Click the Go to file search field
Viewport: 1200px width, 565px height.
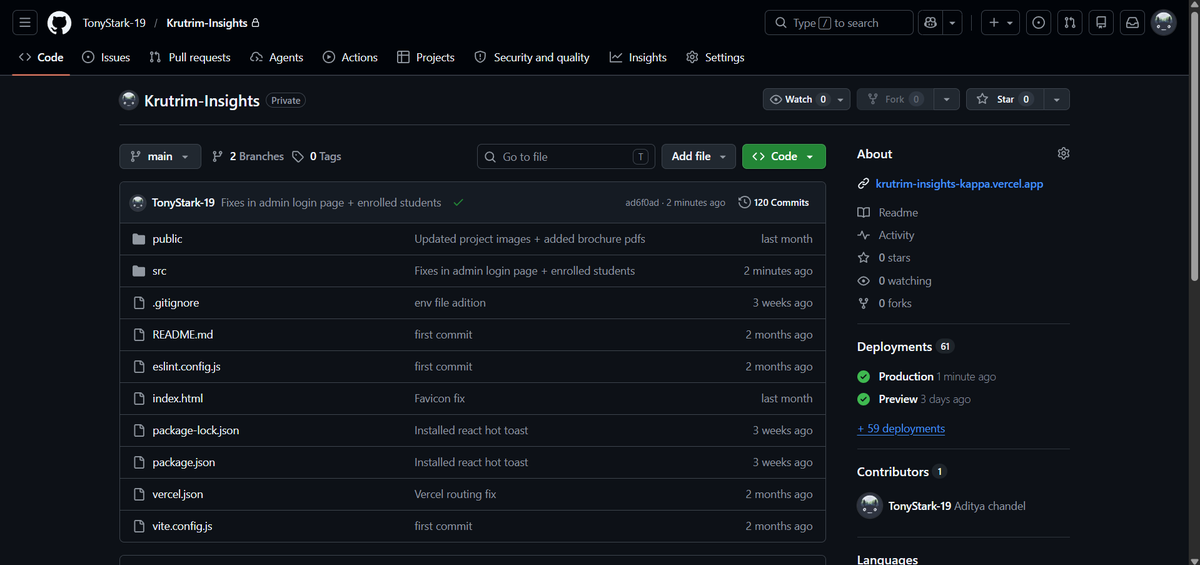pos(566,156)
